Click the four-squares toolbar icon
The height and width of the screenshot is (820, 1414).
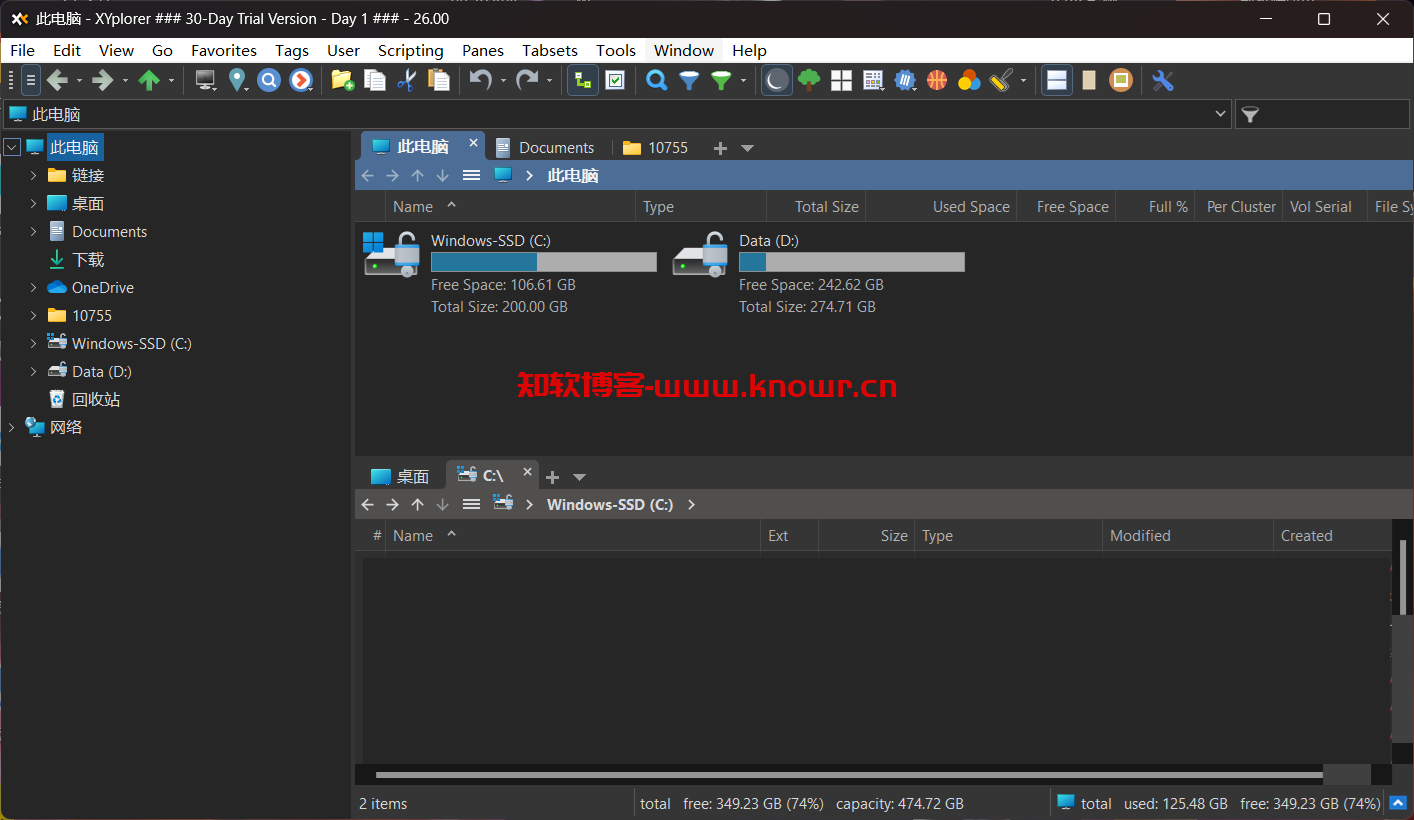841,81
